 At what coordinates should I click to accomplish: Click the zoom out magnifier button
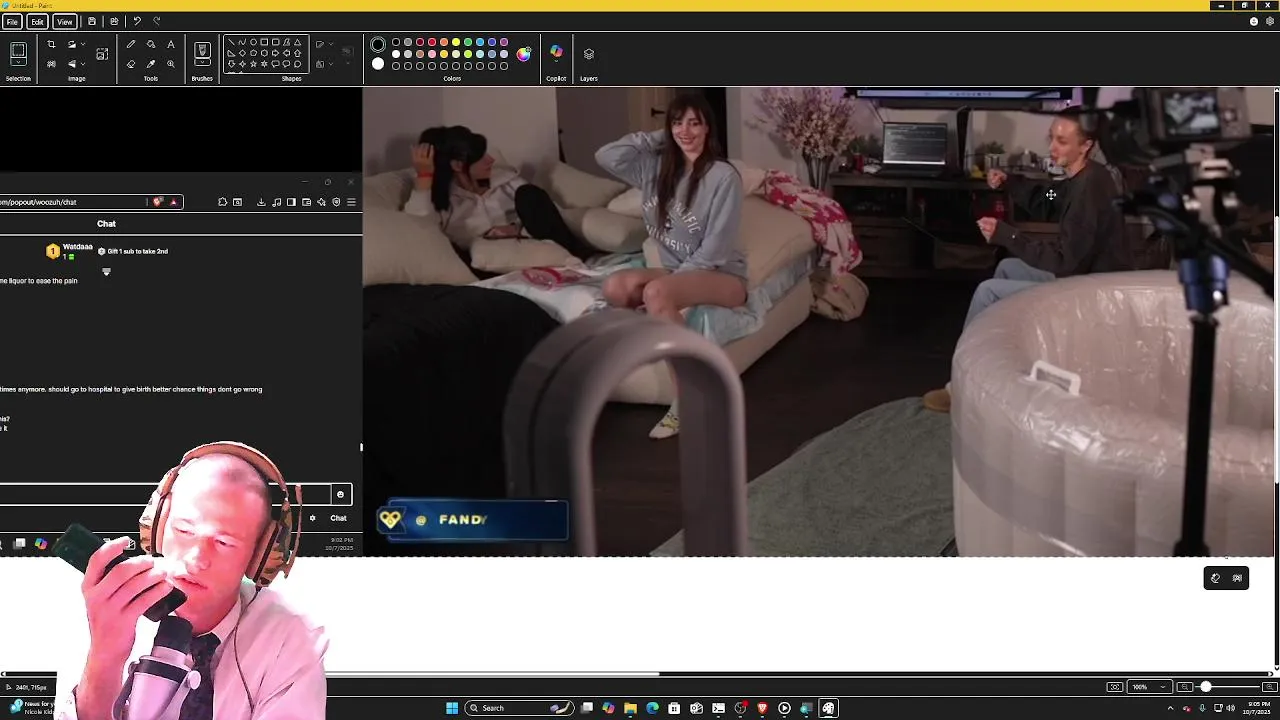(x=1184, y=687)
